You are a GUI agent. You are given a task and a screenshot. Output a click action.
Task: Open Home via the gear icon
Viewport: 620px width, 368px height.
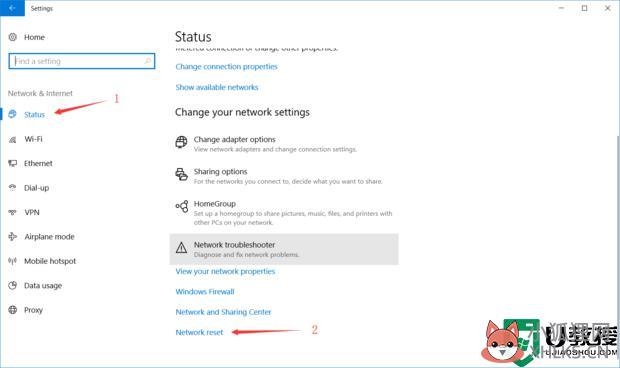point(13,37)
